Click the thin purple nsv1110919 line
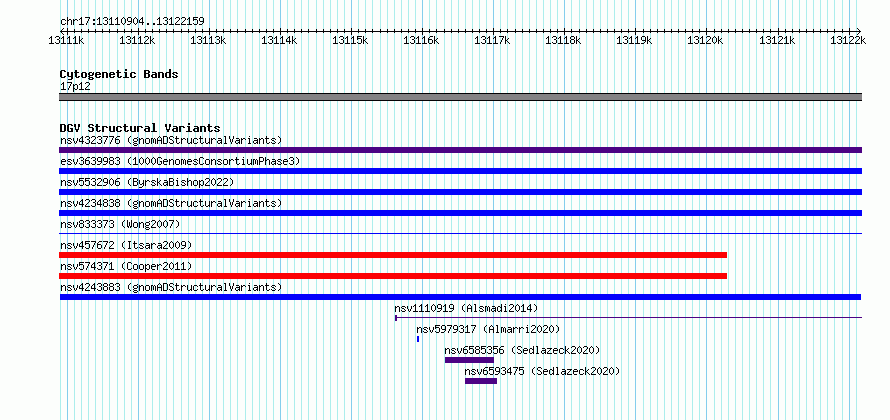The image size is (890, 420). click(x=628, y=318)
